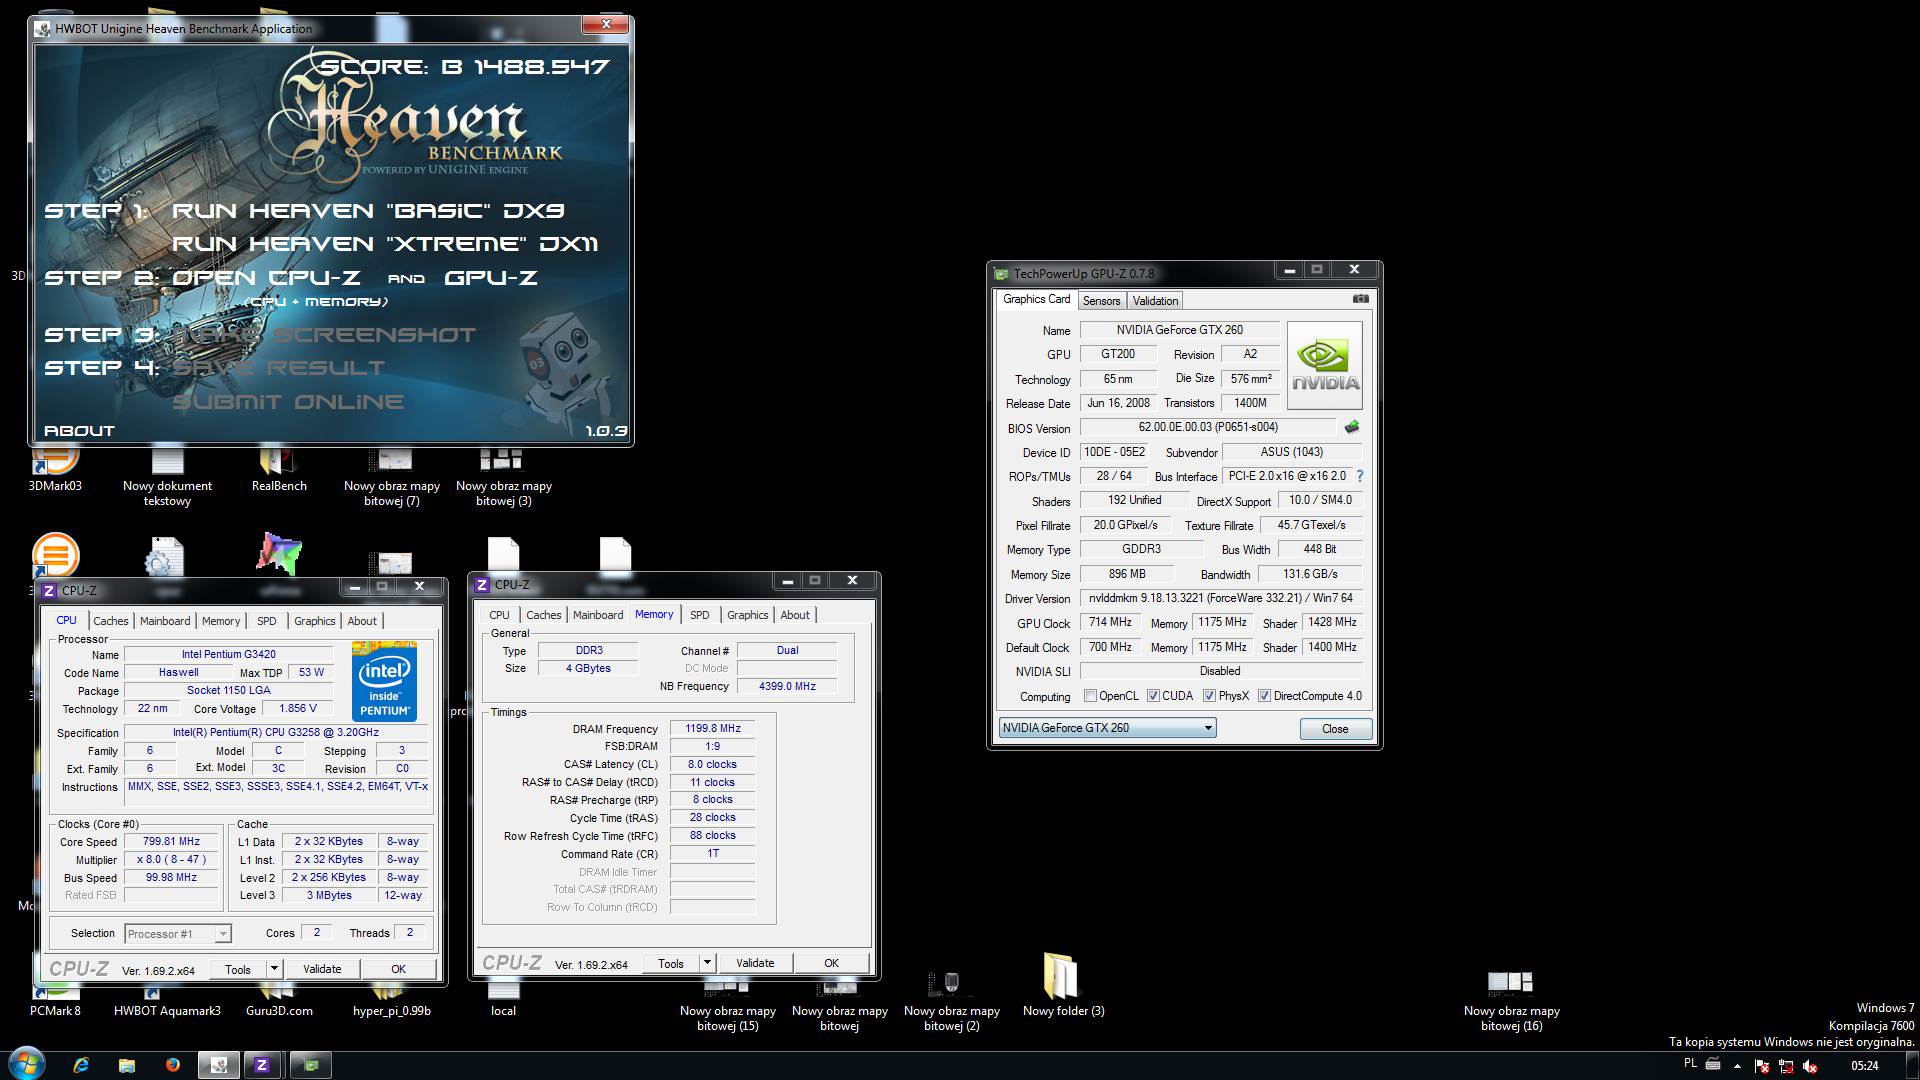Image resolution: width=1920 pixels, height=1080 pixels.
Task: Switch to CPU-Z via purple taskbar icon
Action: (x=262, y=1066)
